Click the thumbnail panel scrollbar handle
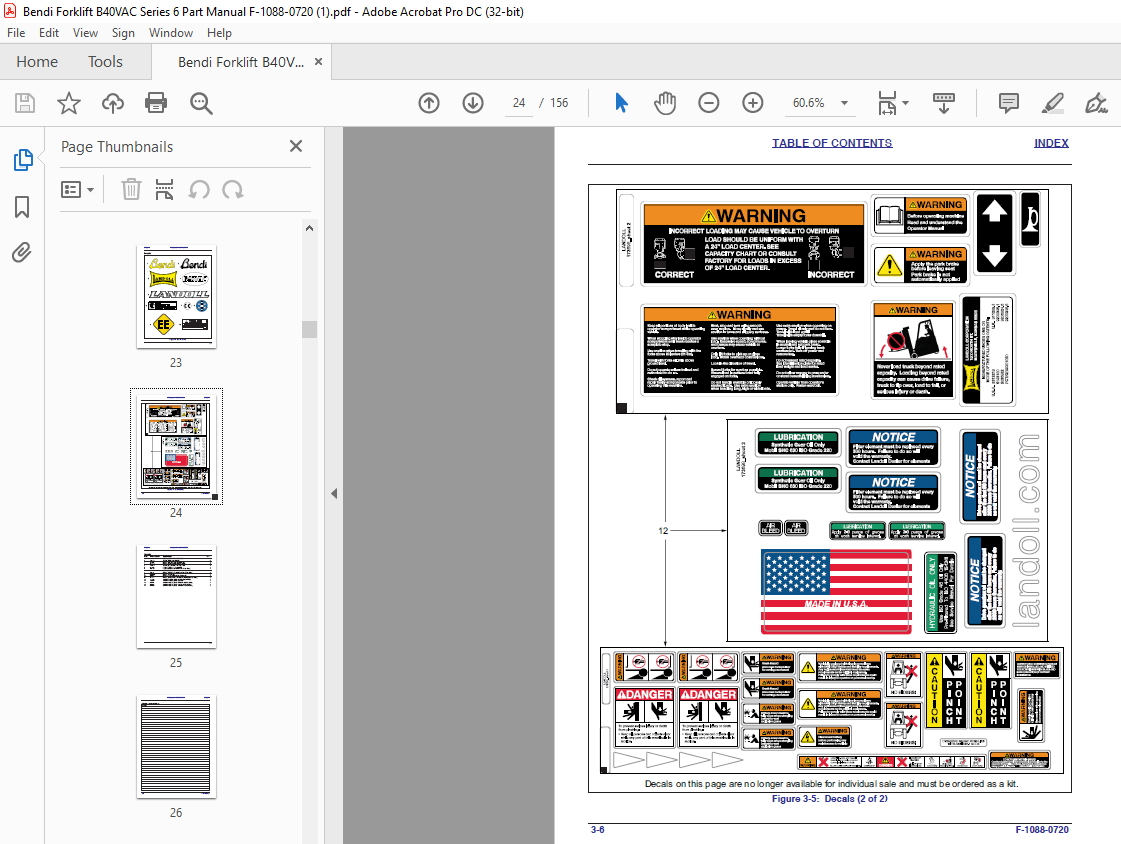This screenshot has height=844, width=1121. (310, 329)
